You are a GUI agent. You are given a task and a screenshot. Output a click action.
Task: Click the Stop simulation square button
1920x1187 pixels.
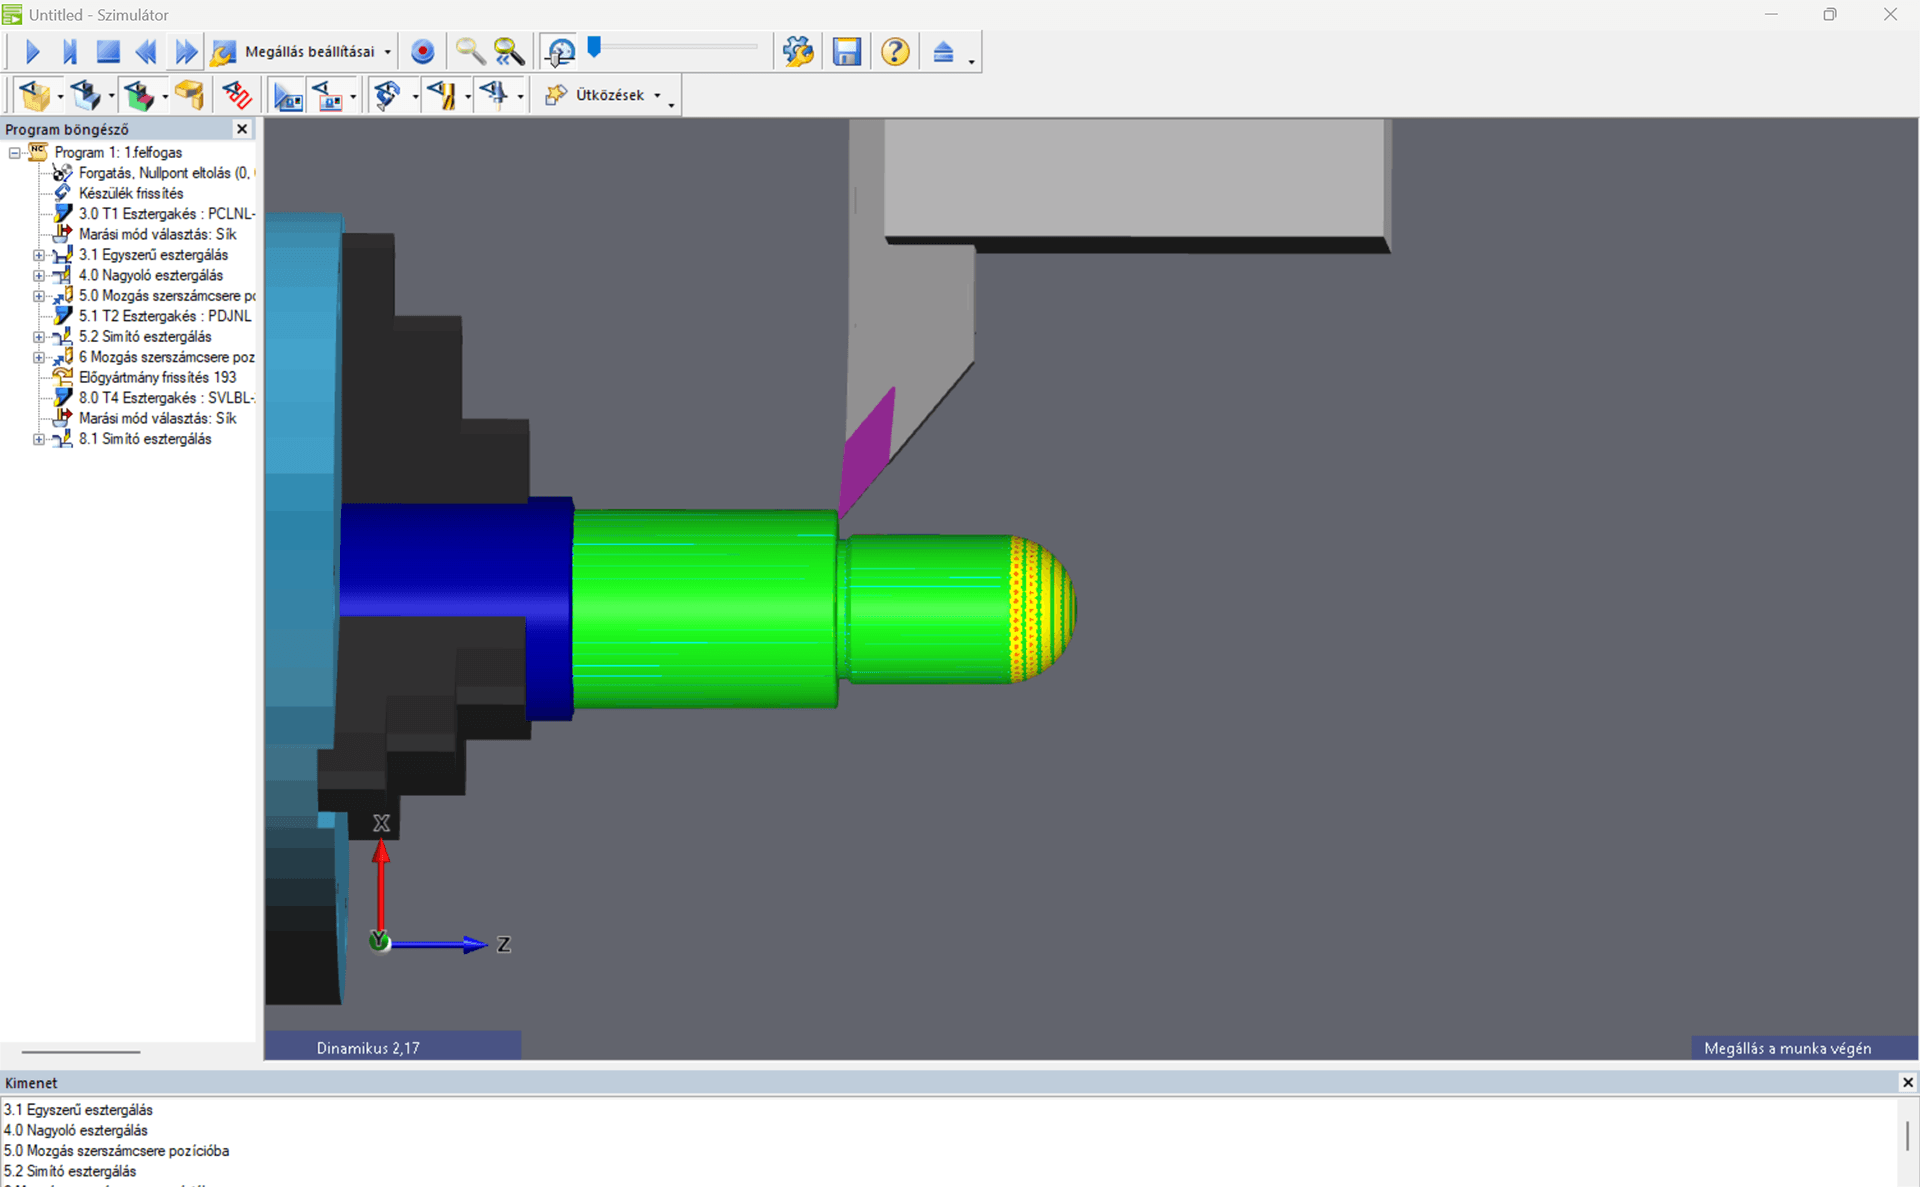point(108,51)
